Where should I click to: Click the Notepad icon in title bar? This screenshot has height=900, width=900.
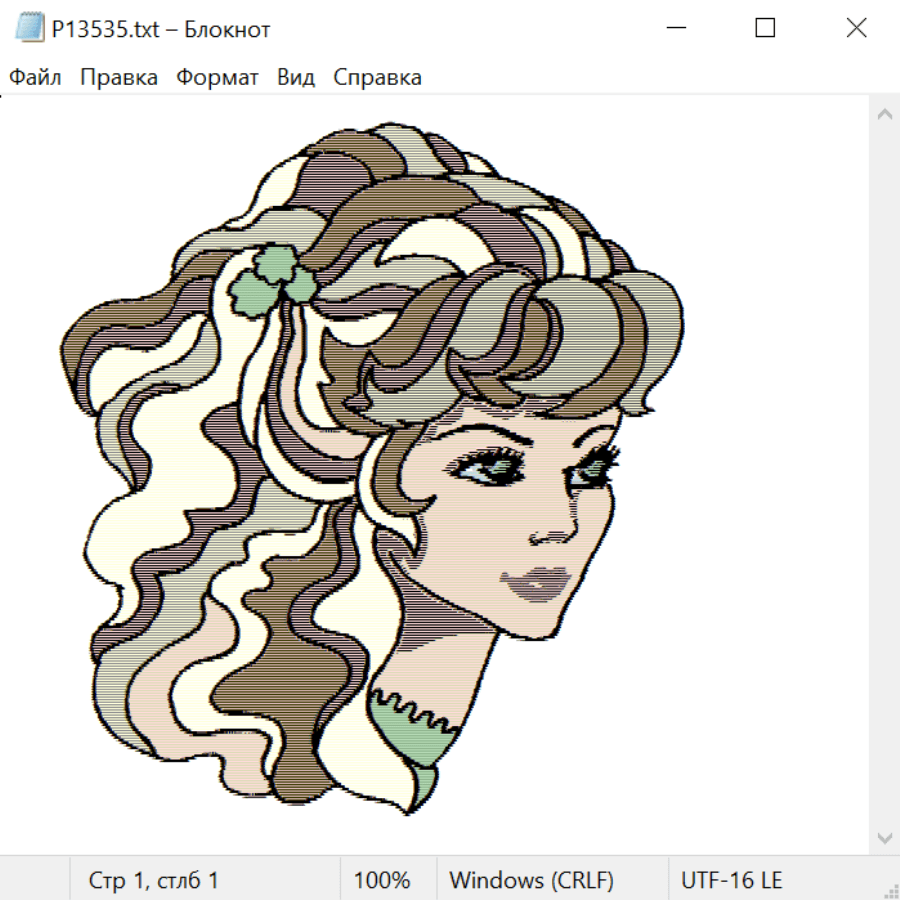point(29,29)
